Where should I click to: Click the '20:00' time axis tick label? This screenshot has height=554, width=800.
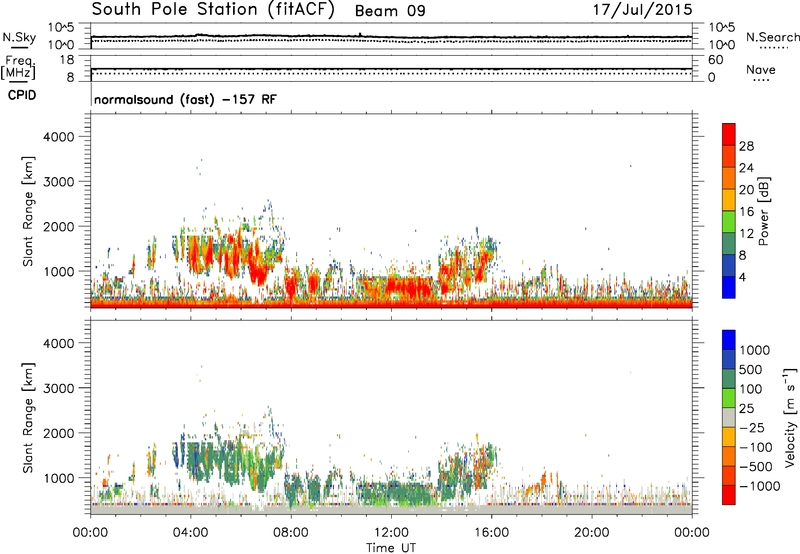(592, 533)
